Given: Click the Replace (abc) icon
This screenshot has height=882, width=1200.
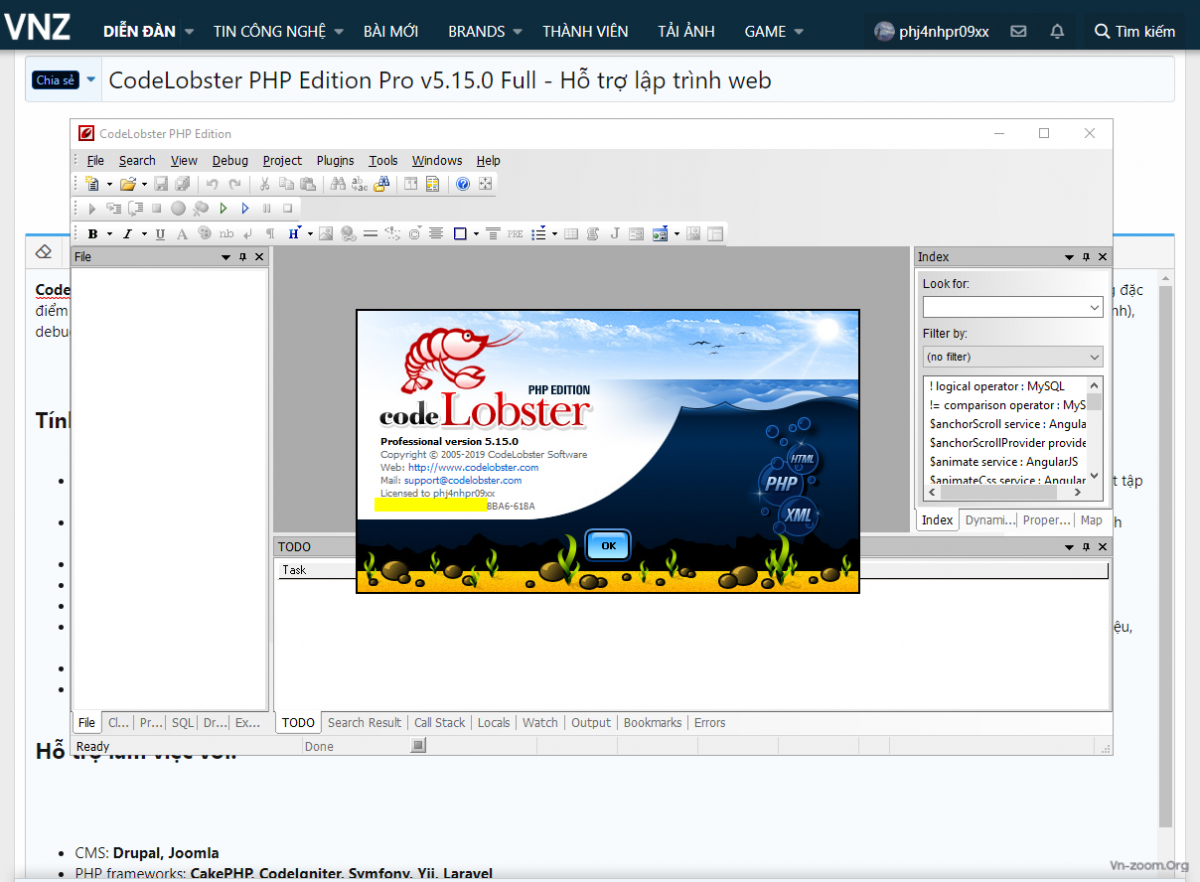Looking at the screenshot, I should point(359,184).
